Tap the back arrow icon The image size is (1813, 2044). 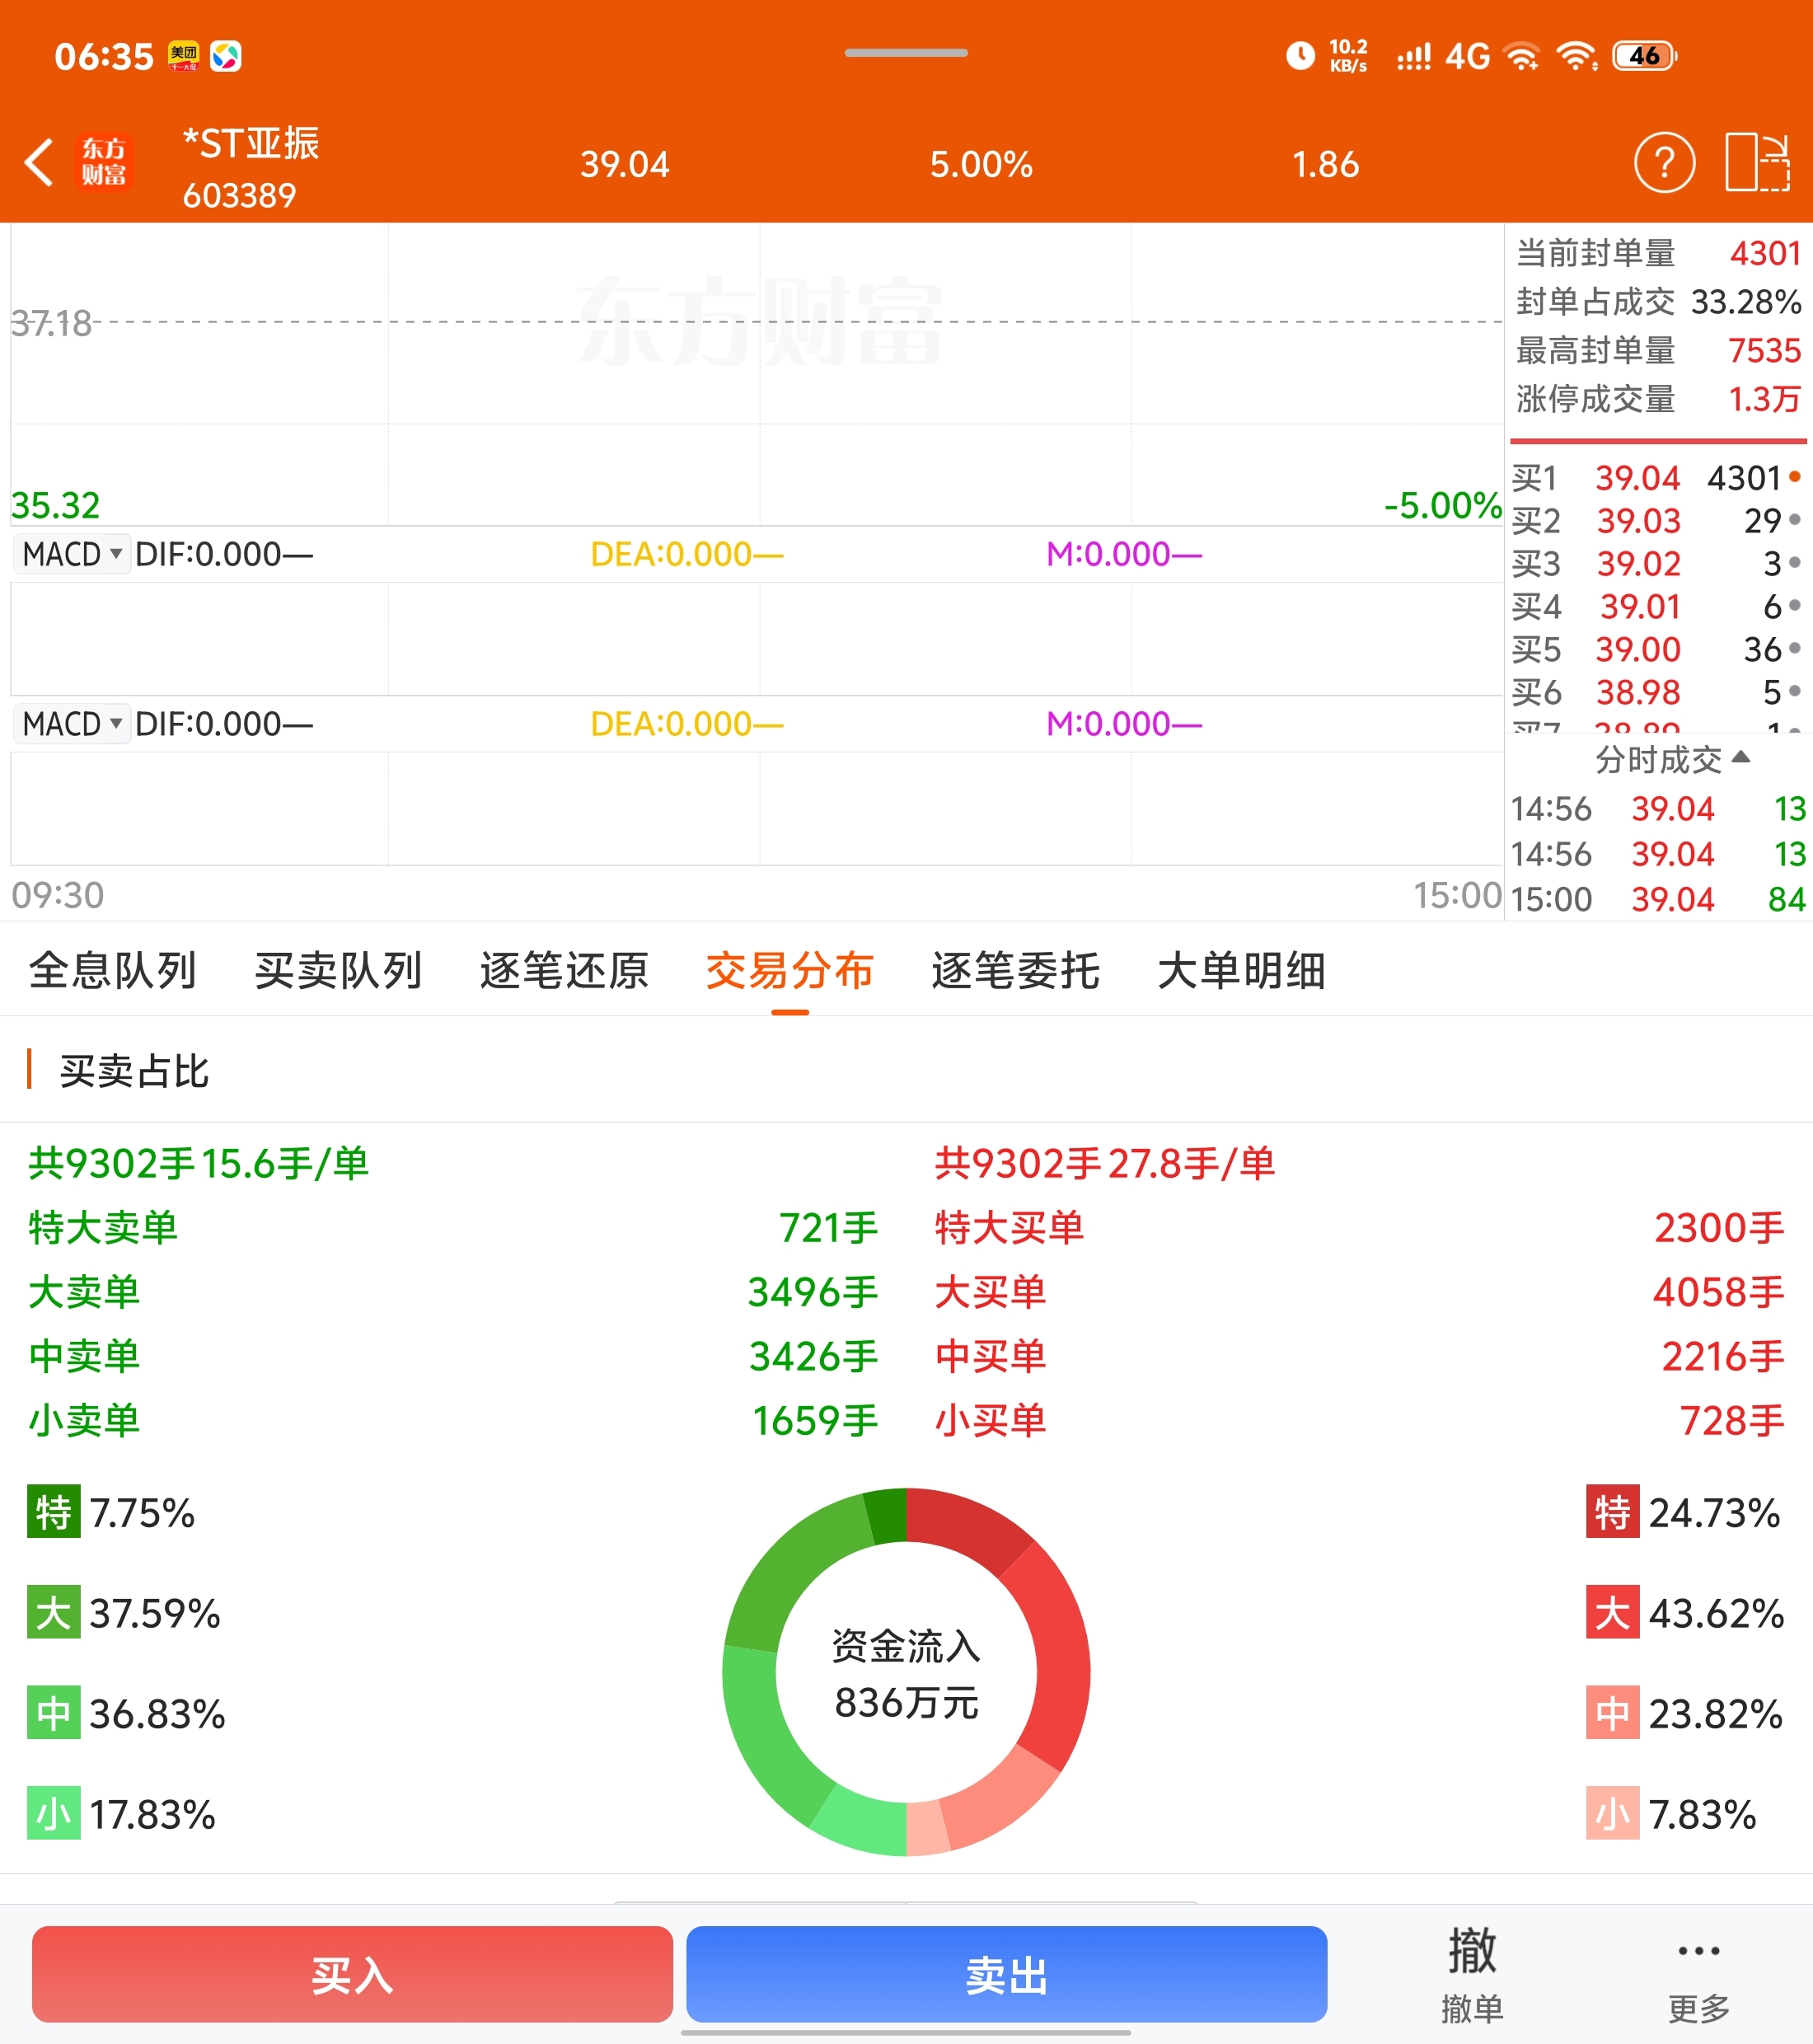(39, 163)
